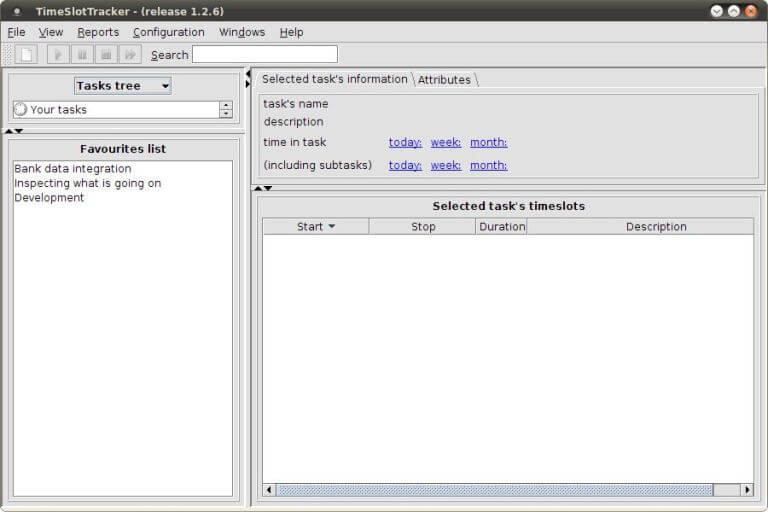Collapse the task information pane using split arrows

pyautogui.click(x=258, y=188)
